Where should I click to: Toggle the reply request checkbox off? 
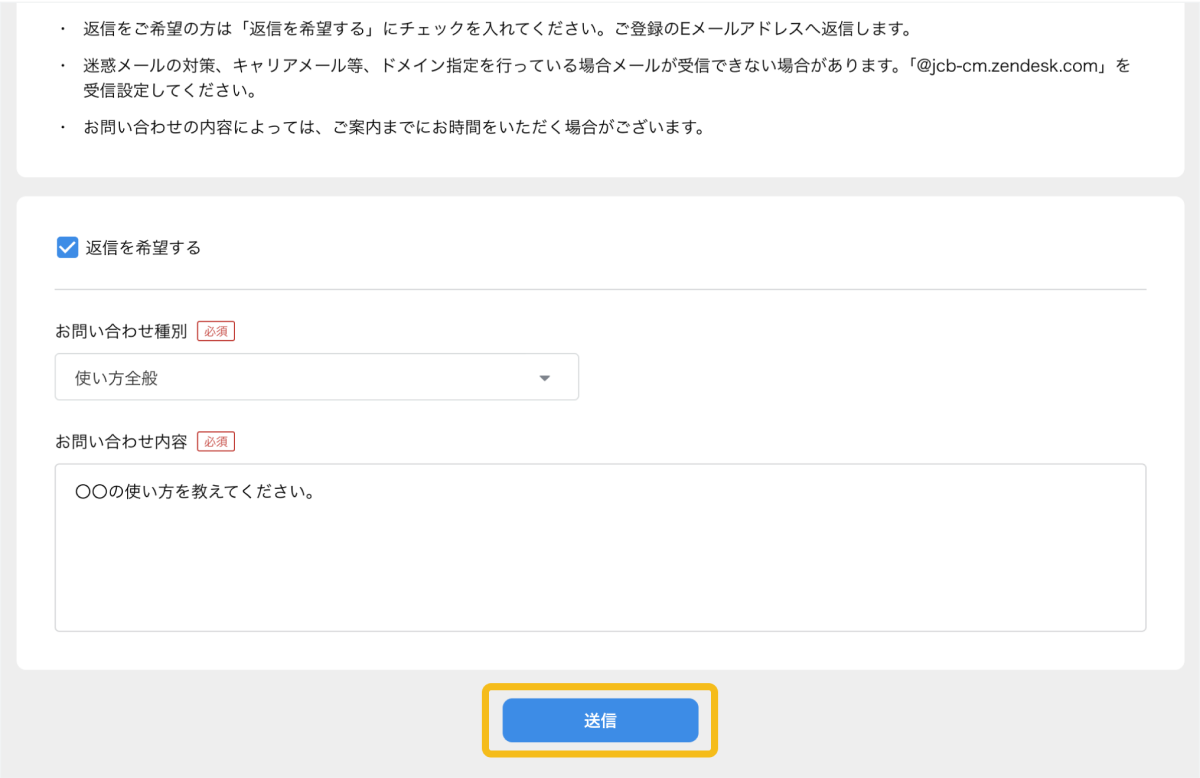[x=67, y=247]
